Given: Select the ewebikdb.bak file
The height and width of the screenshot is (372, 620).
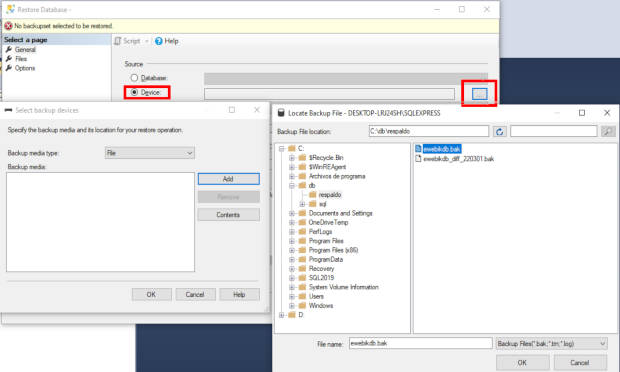Looking at the screenshot, I should pyautogui.click(x=442, y=149).
